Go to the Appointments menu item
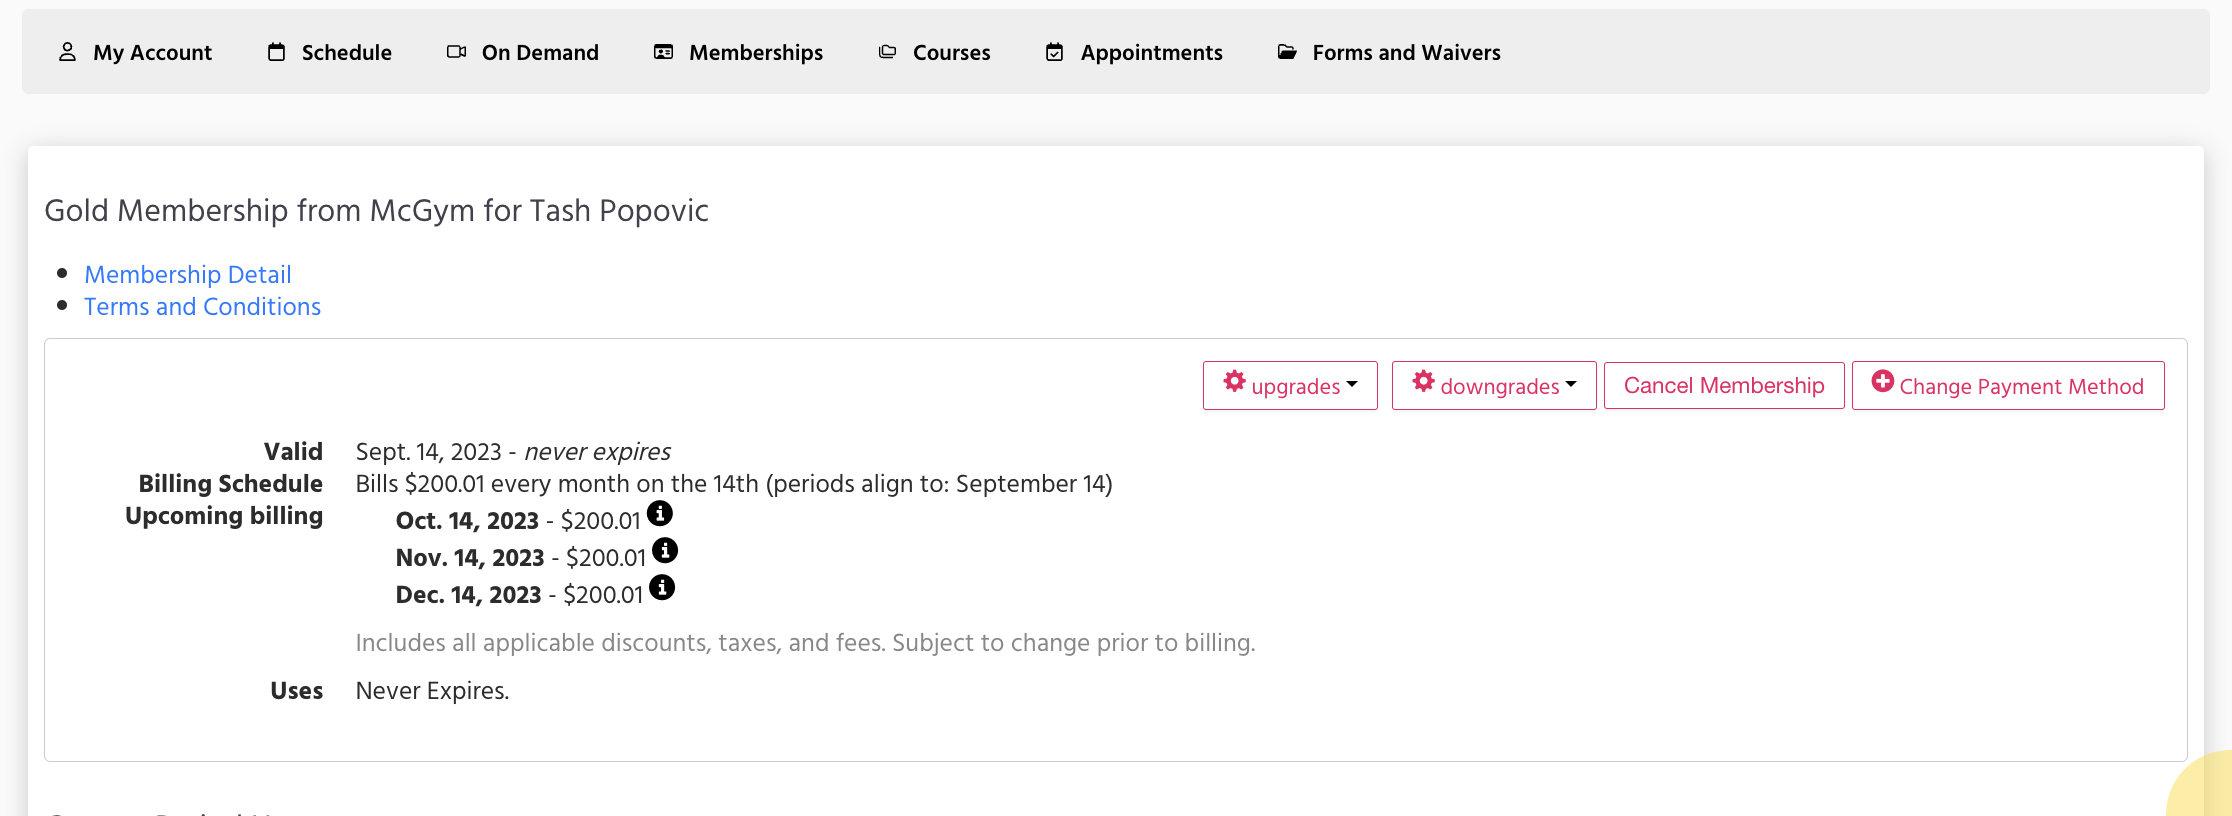The image size is (2232, 816). point(1151,53)
